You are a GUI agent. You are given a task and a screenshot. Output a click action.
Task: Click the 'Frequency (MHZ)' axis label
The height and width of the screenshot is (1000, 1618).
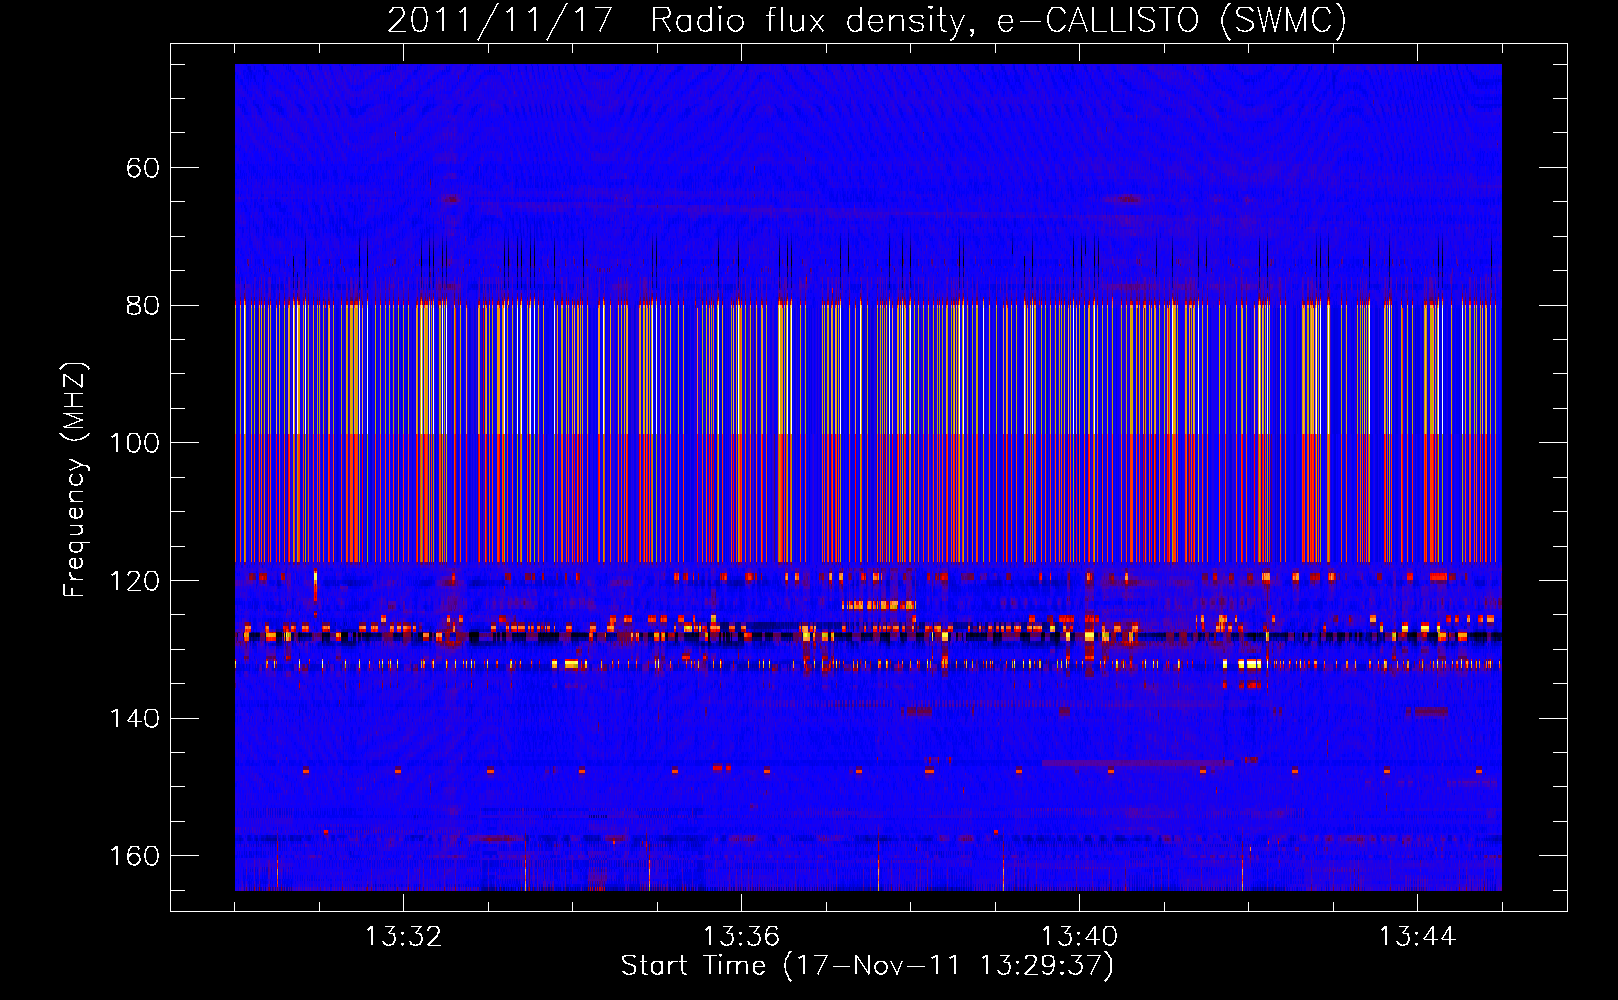[75, 480]
